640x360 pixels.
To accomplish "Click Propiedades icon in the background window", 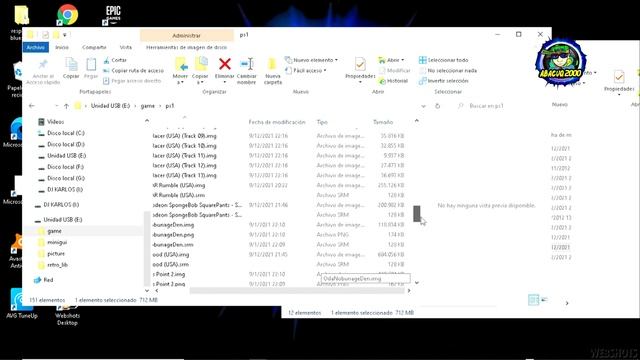I will point(619,77).
